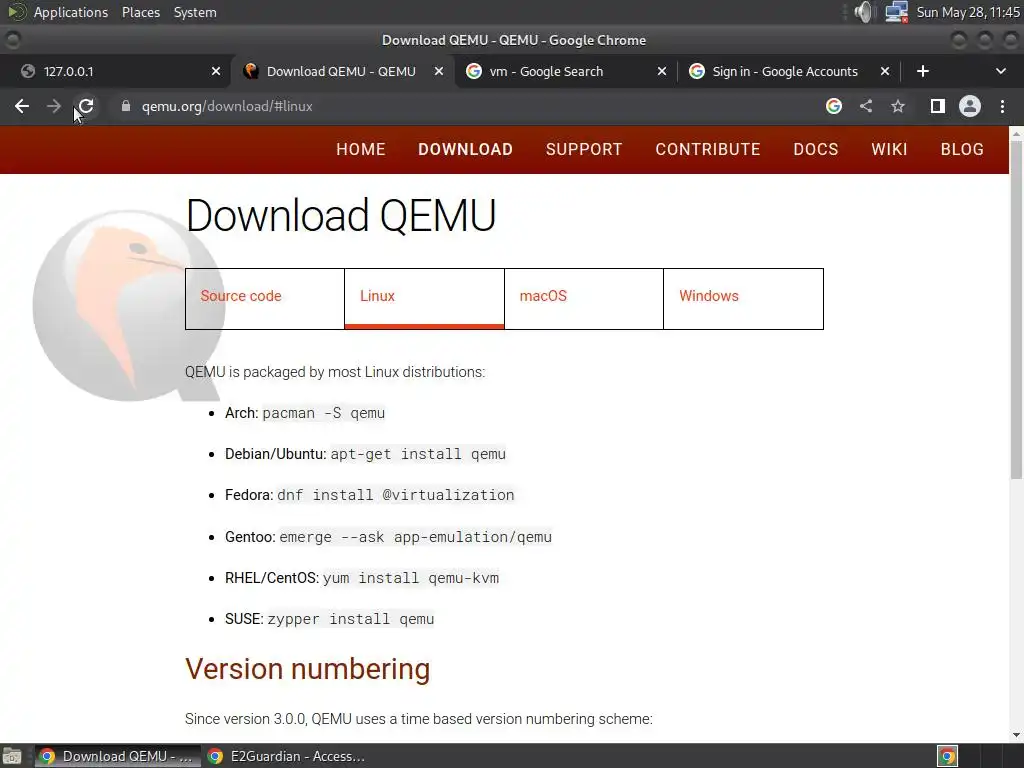Select the Source code tab
Viewport: 1024px width, 768px height.
pos(264,298)
